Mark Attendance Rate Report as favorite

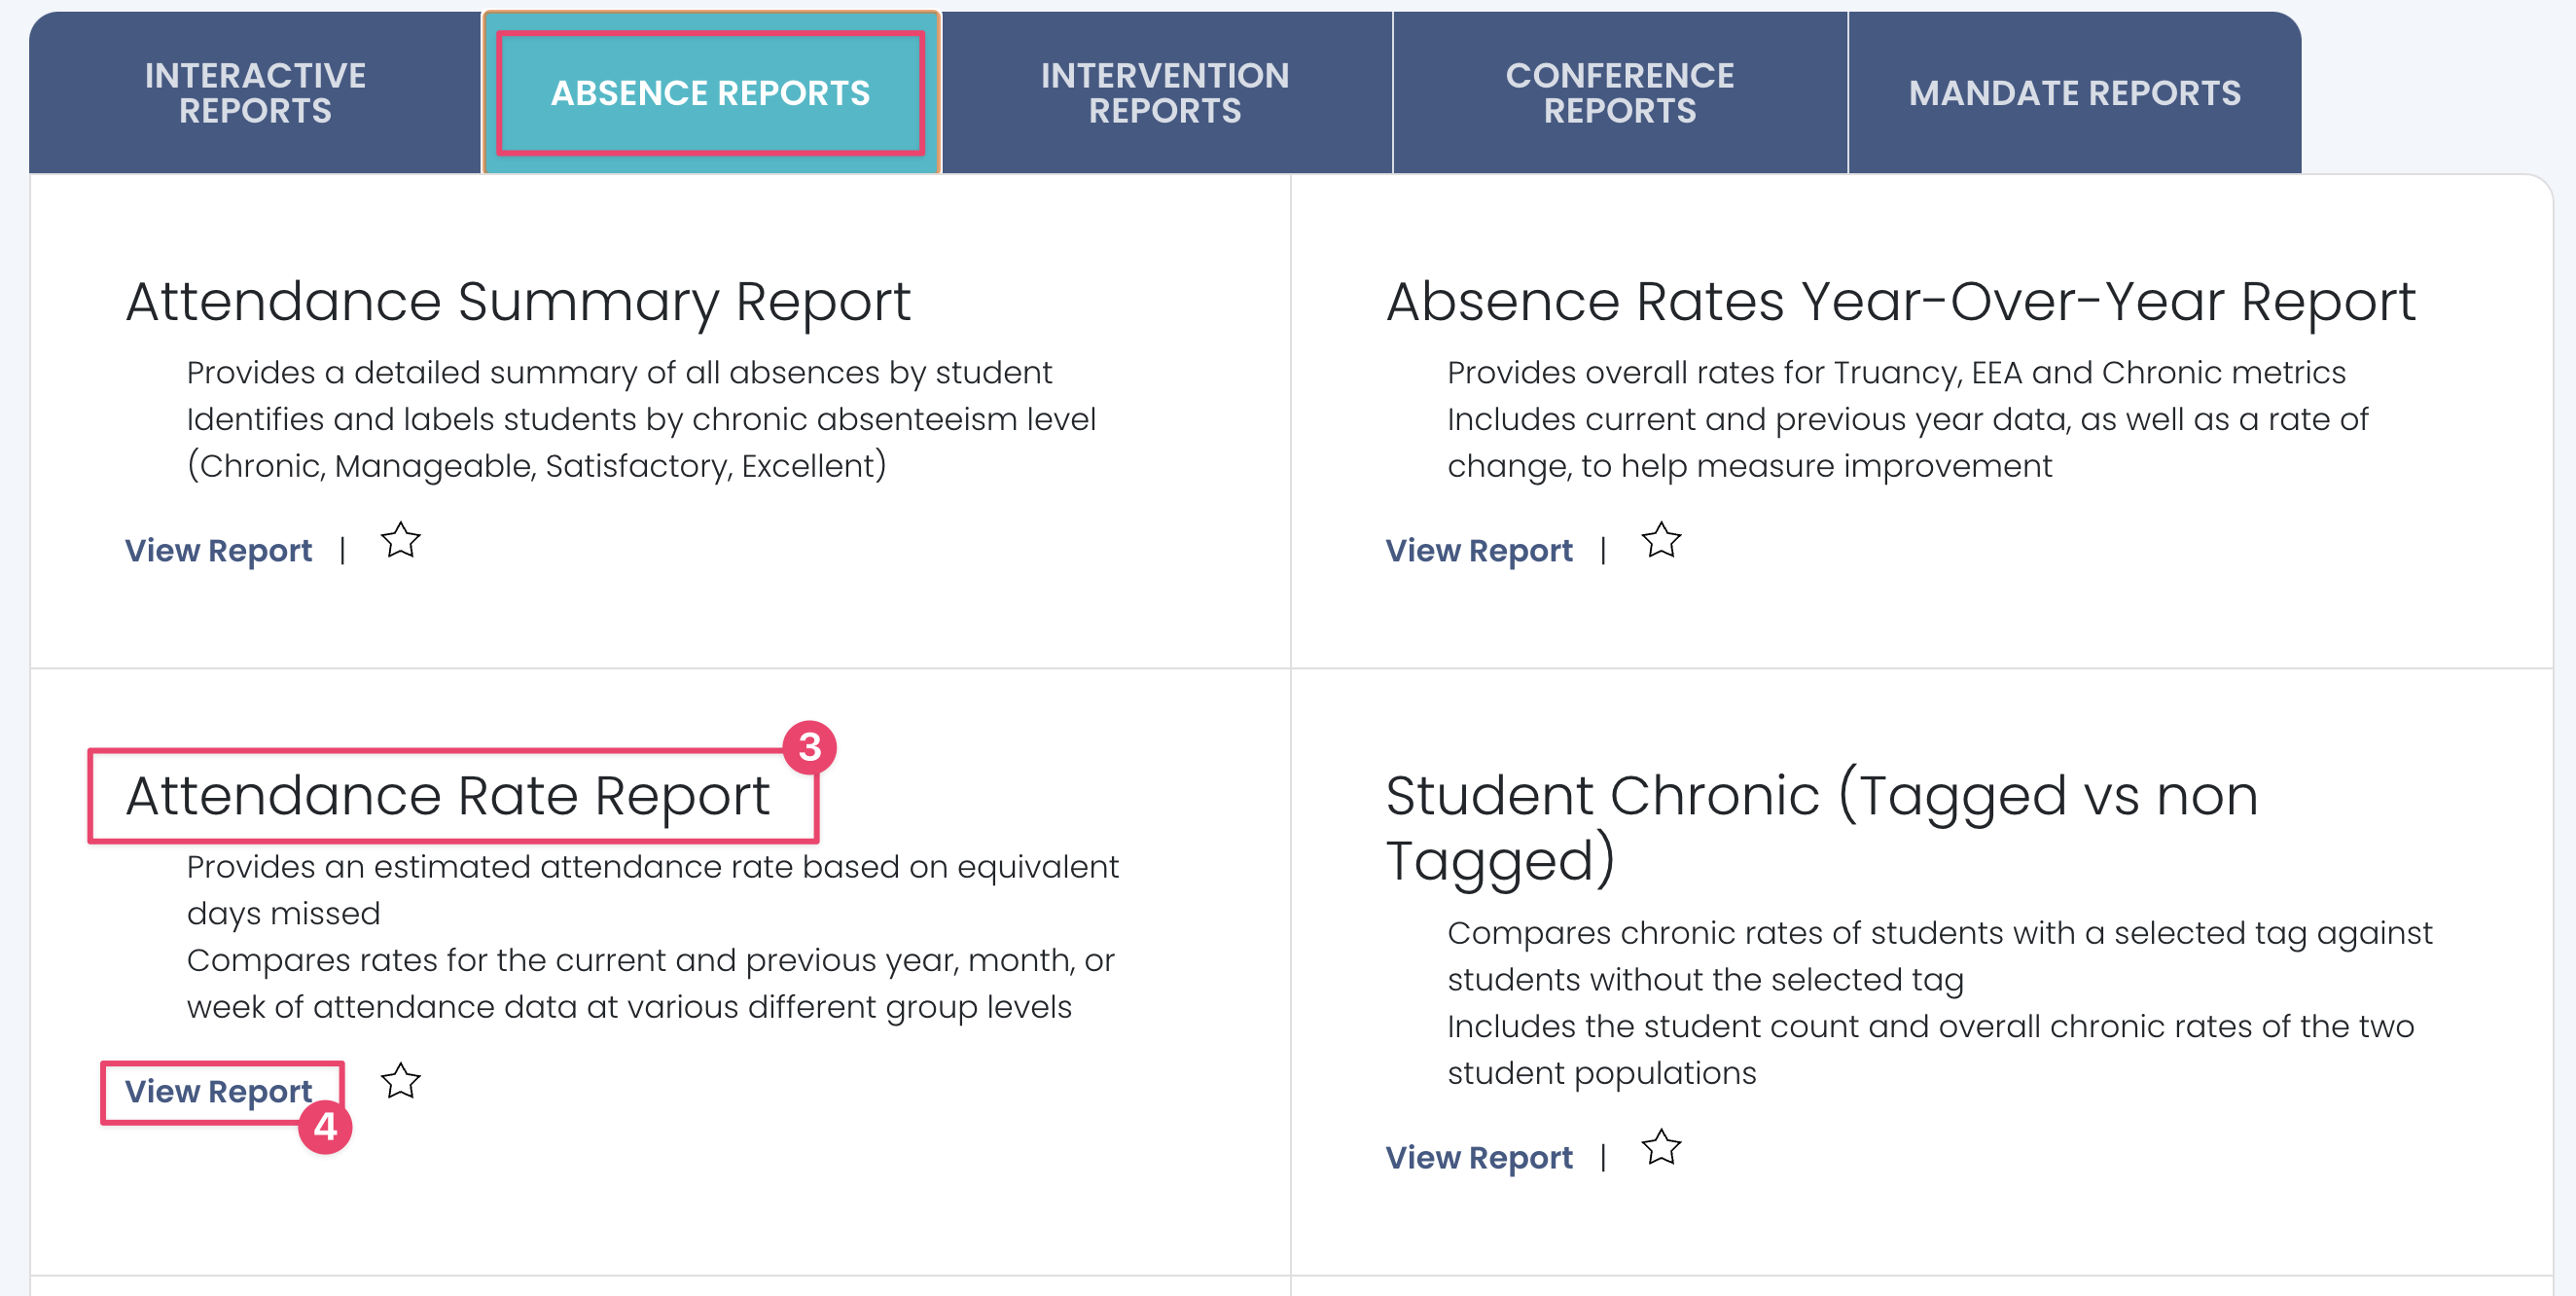[401, 1082]
